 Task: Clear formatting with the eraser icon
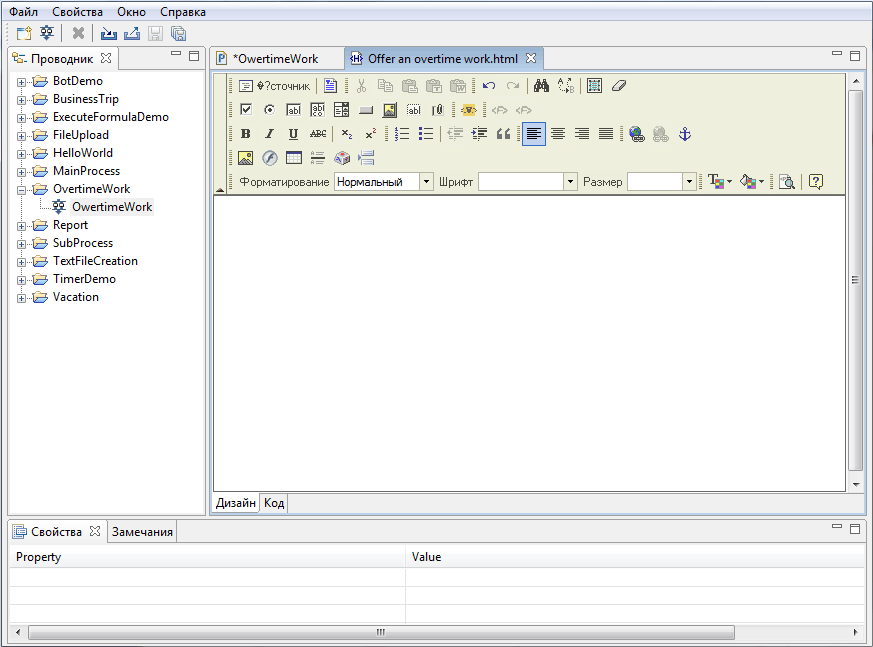(617, 85)
